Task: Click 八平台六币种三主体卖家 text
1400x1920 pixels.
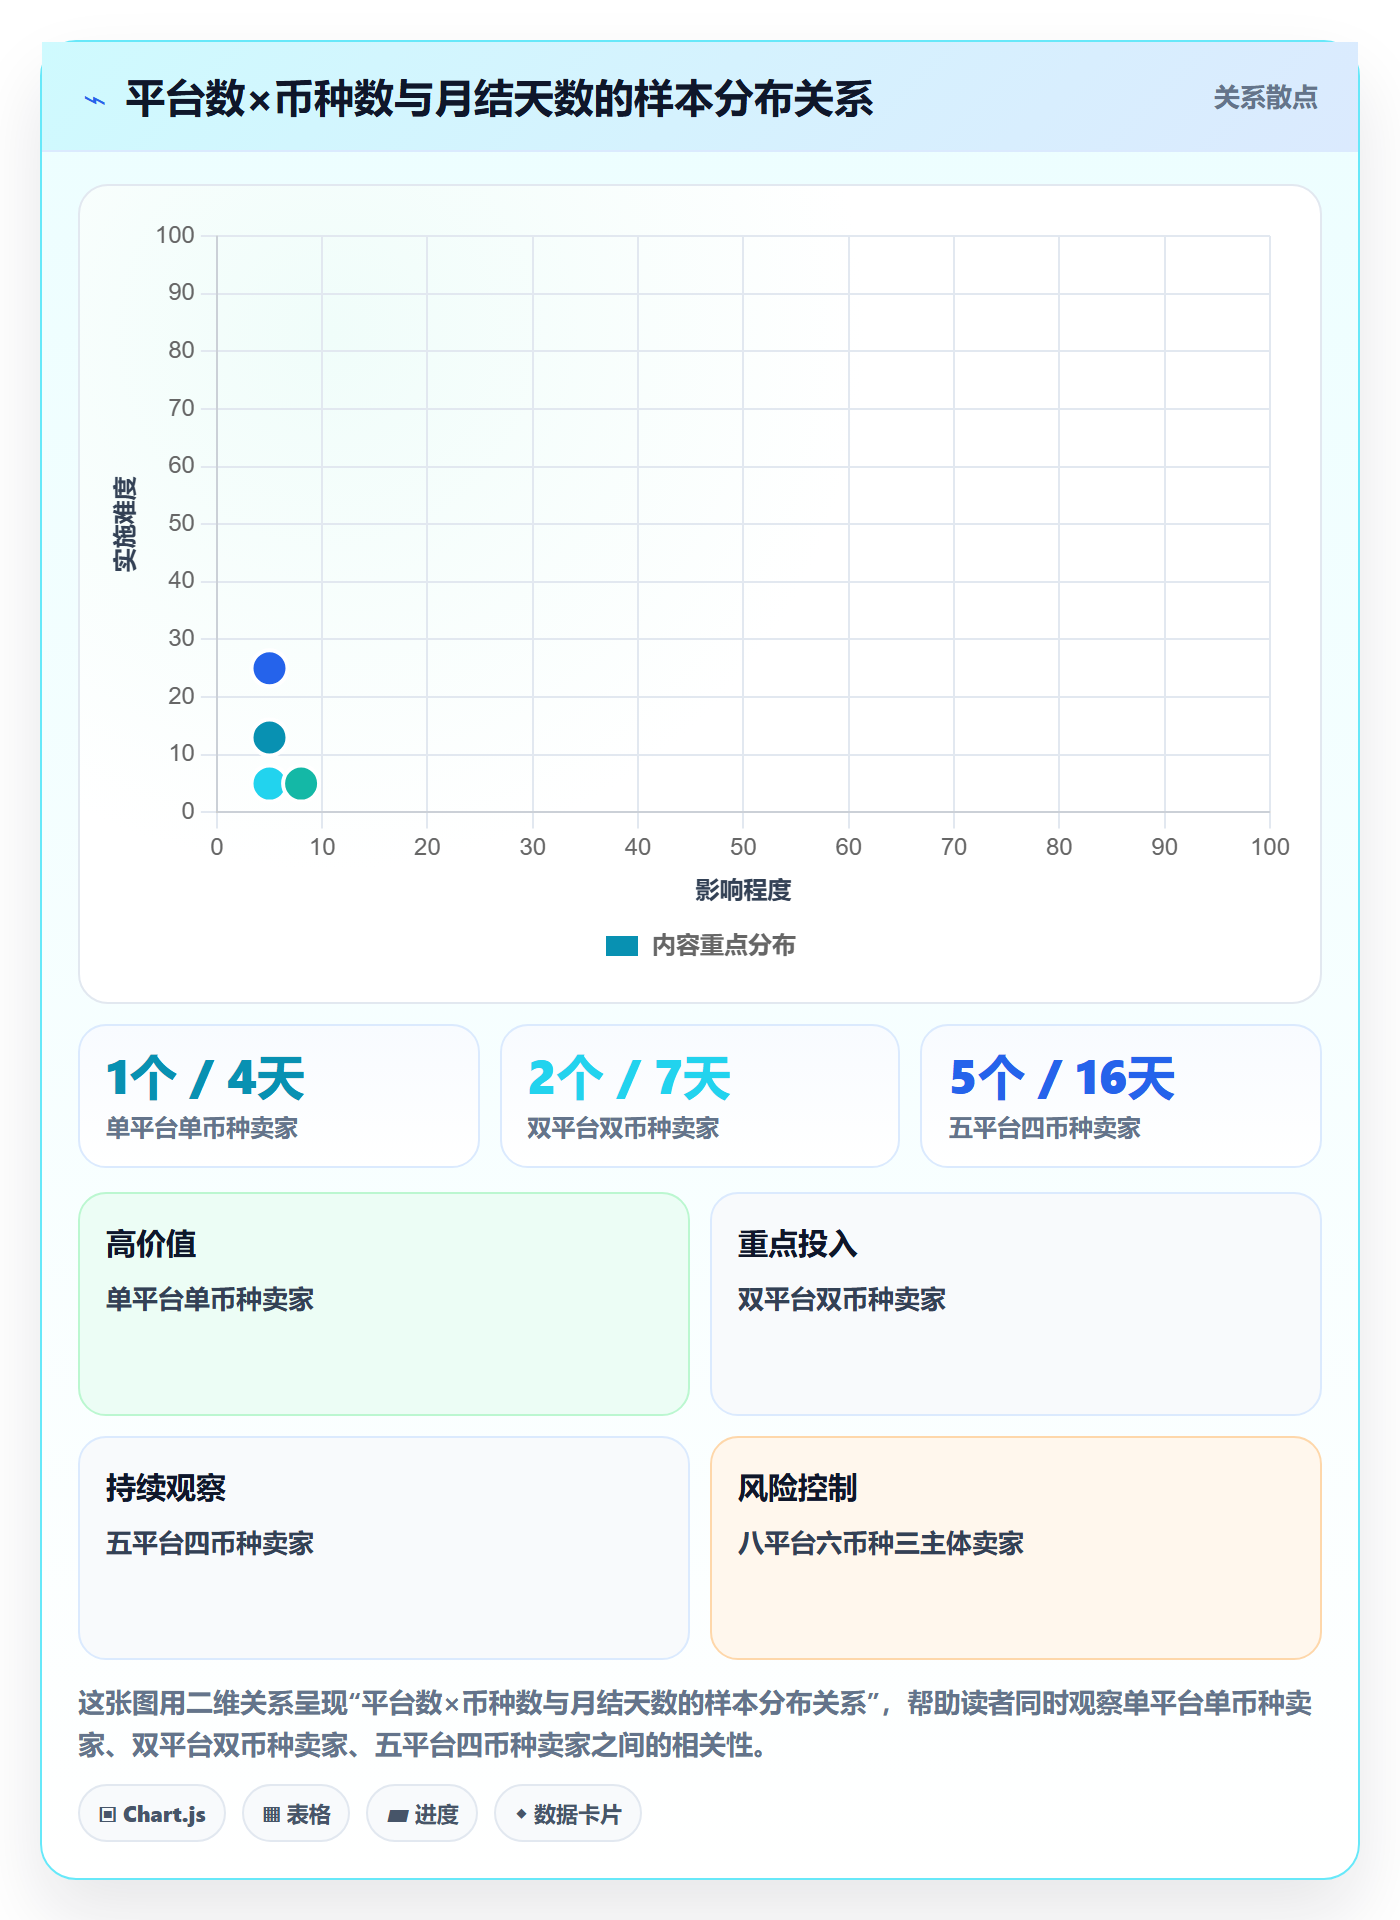Action: (x=880, y=1543)
